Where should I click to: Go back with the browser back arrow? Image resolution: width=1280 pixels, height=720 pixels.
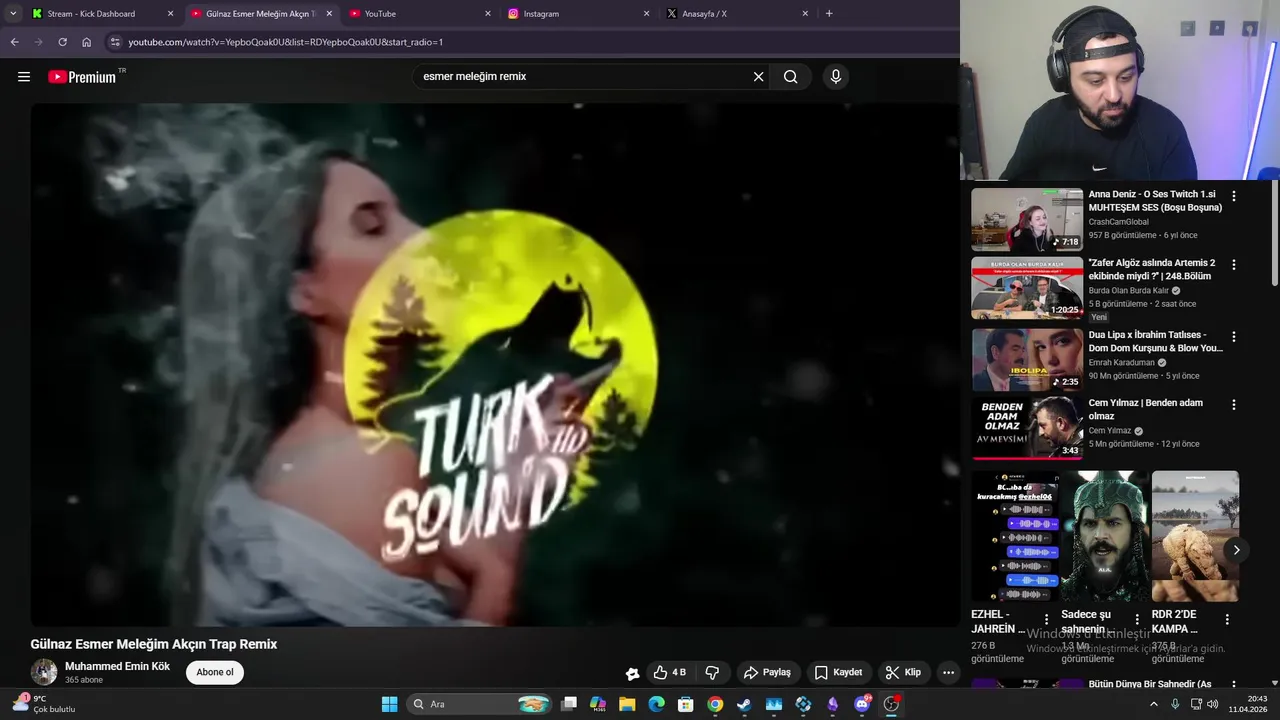(14, 42)
